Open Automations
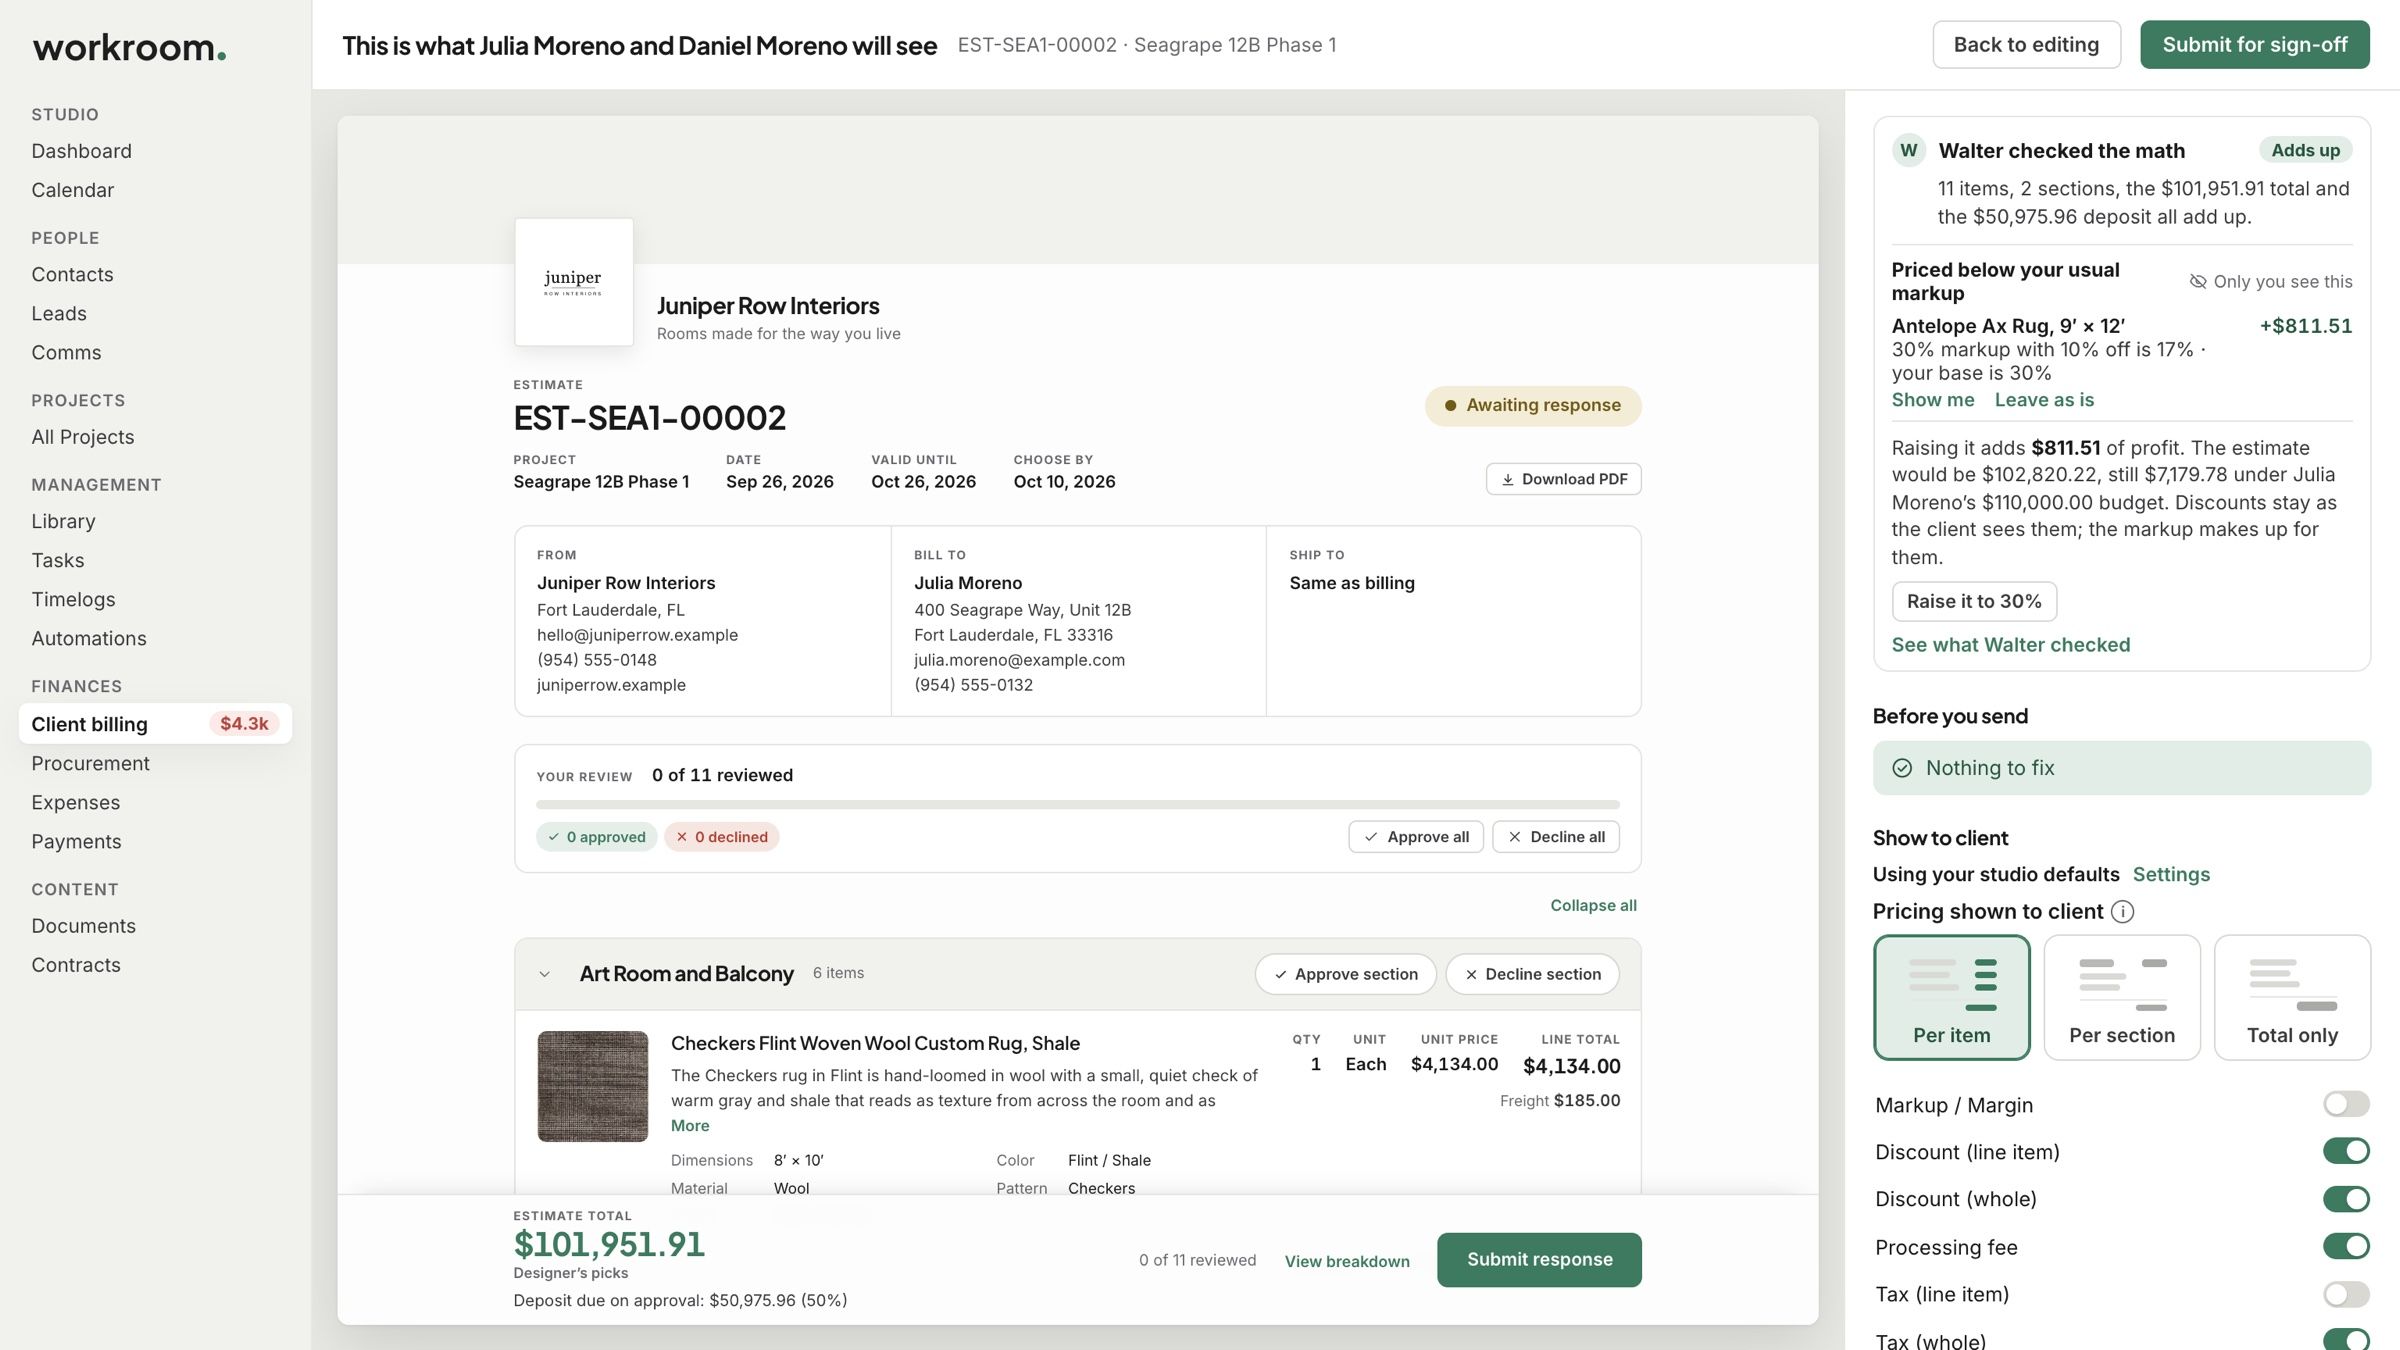The image size is (2400, 1350). point(89,638)
